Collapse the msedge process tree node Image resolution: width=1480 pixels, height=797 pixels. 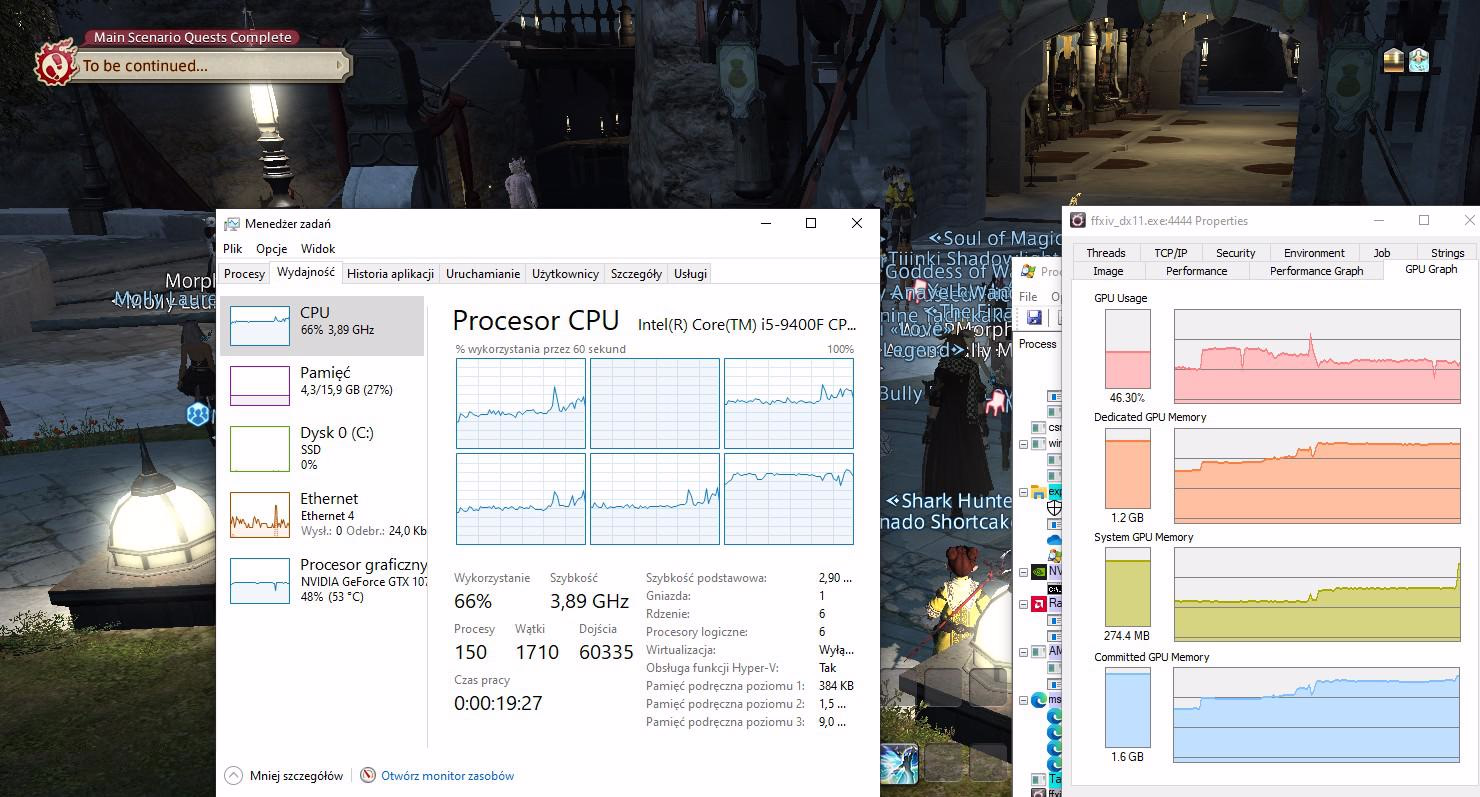(x=1024, y=700)
